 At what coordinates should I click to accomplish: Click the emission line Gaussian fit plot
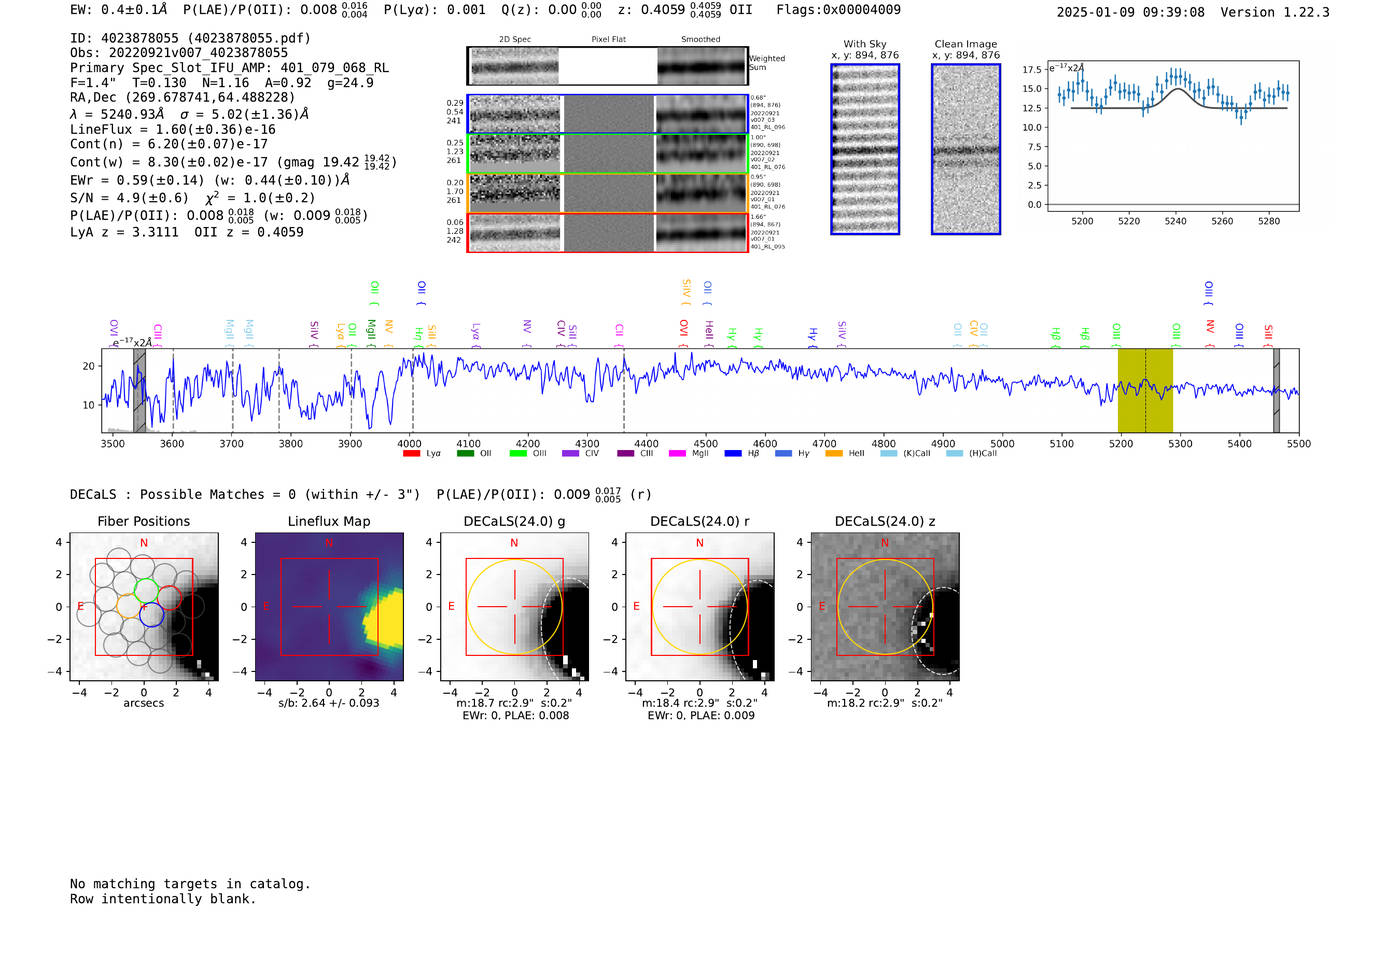(x=1172, y=136)
